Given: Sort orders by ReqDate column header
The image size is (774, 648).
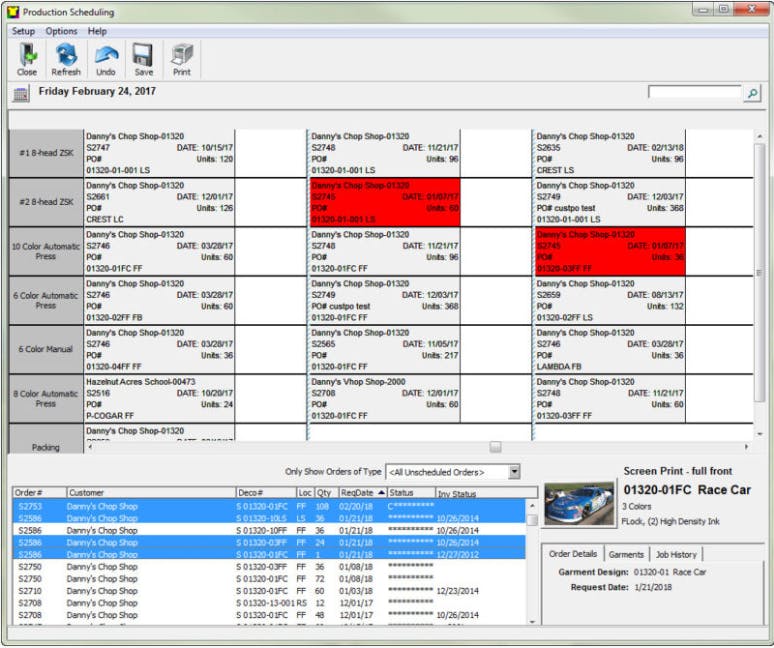Looking at the screenshot, I should tap(362, 493).
